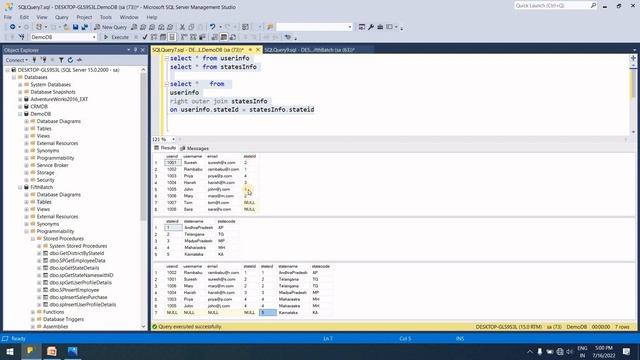640x360 pixels.
Task: Close the Object Explorer panel
Action: click(x=143, y=50)
